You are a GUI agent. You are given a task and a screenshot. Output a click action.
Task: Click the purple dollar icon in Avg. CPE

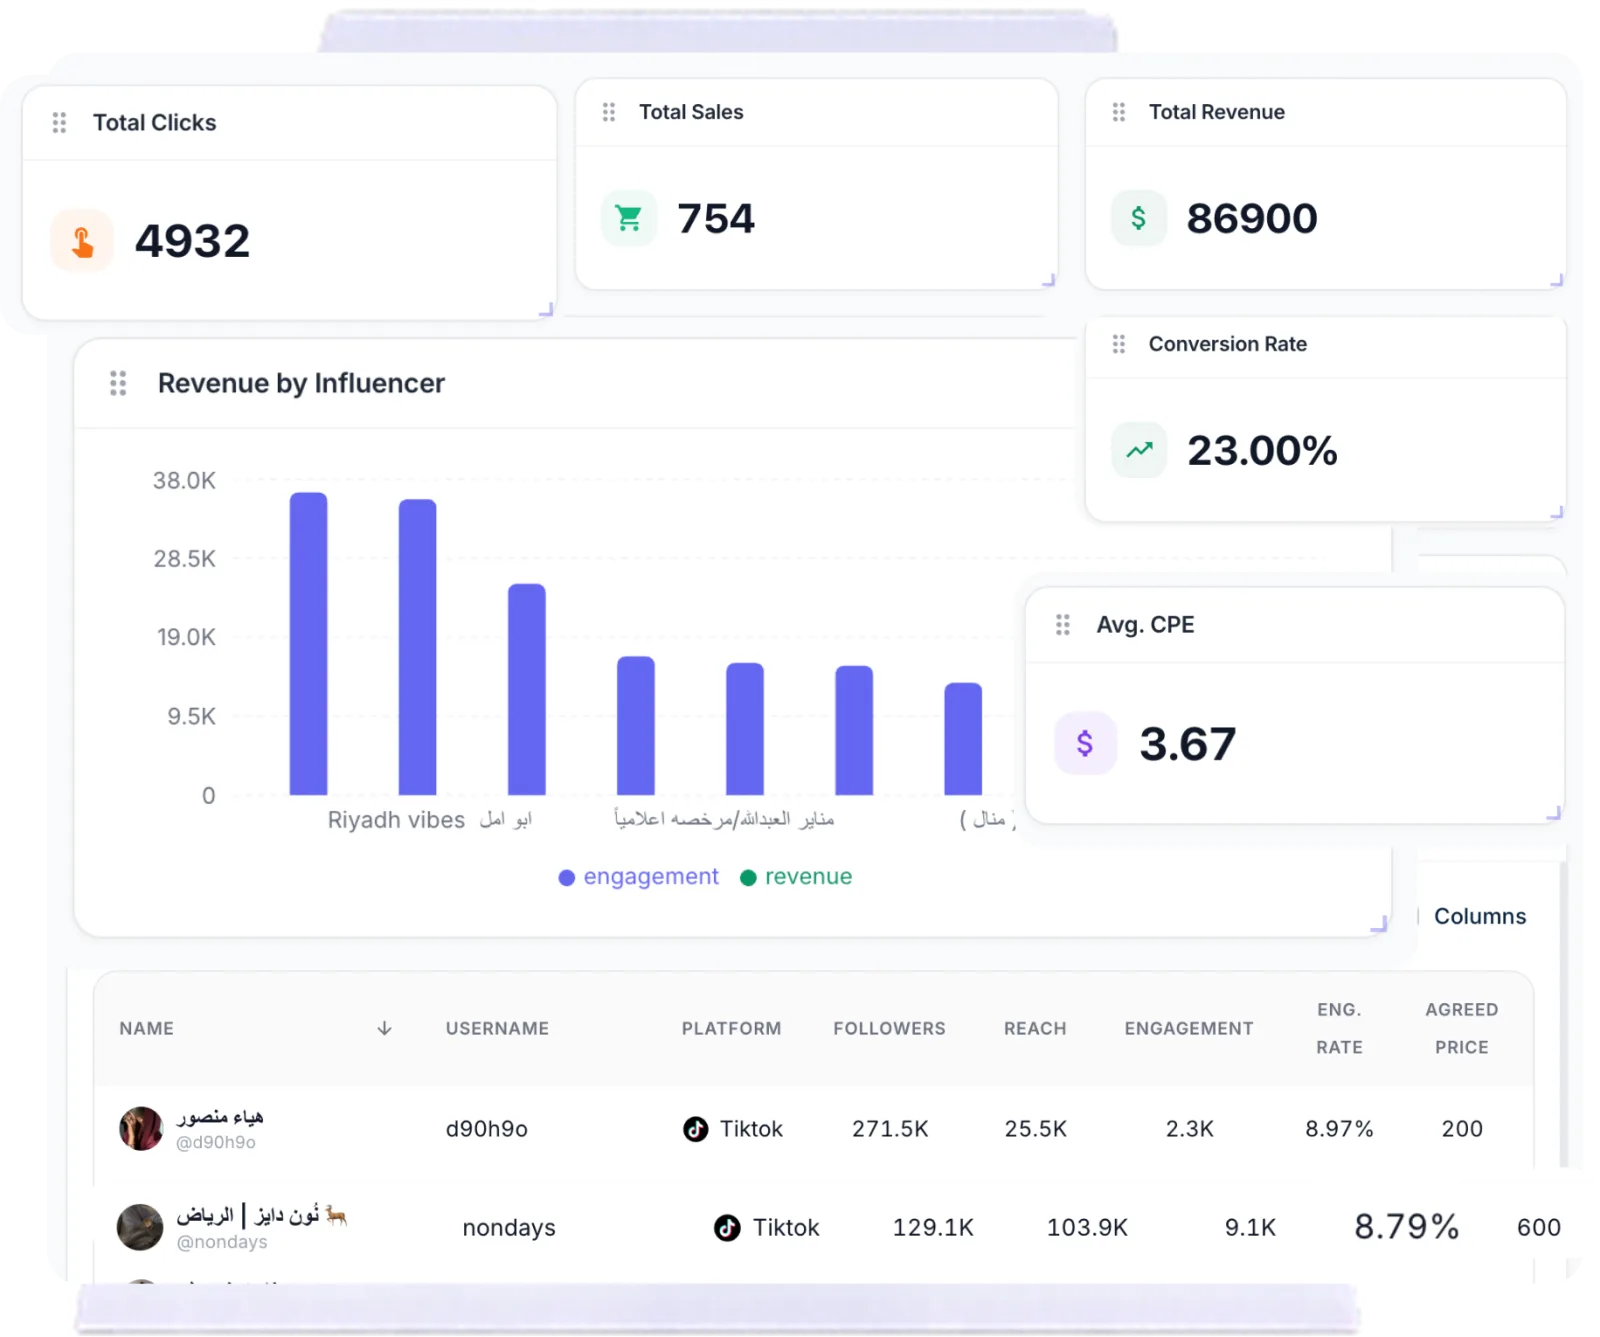click(x=1085, y=743)
